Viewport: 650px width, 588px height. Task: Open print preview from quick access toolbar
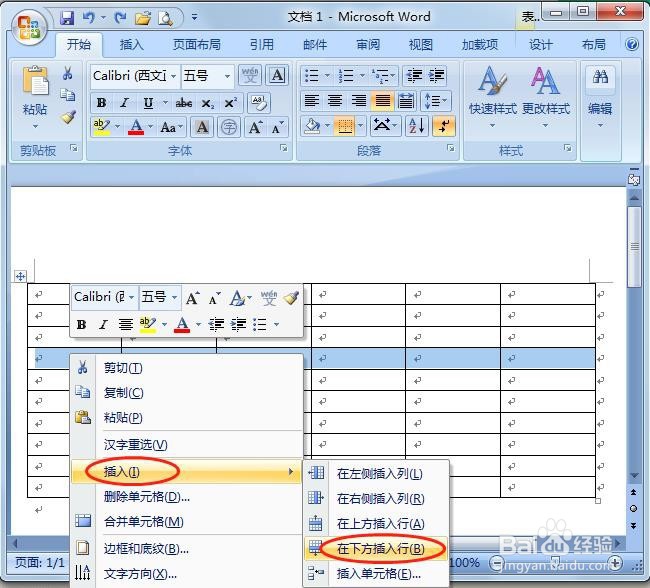click(x=165, y=18)
